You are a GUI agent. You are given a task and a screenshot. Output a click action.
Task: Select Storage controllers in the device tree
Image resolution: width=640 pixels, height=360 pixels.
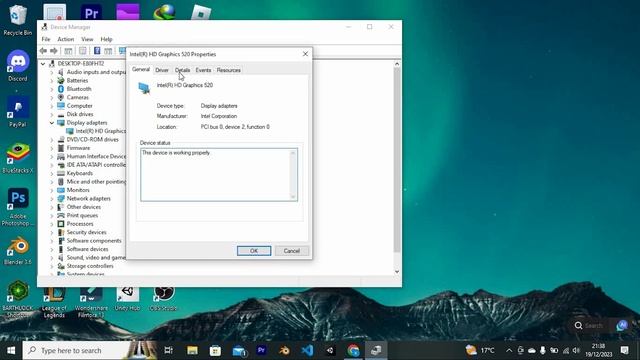pyautogui.click(x=85, y=266)
